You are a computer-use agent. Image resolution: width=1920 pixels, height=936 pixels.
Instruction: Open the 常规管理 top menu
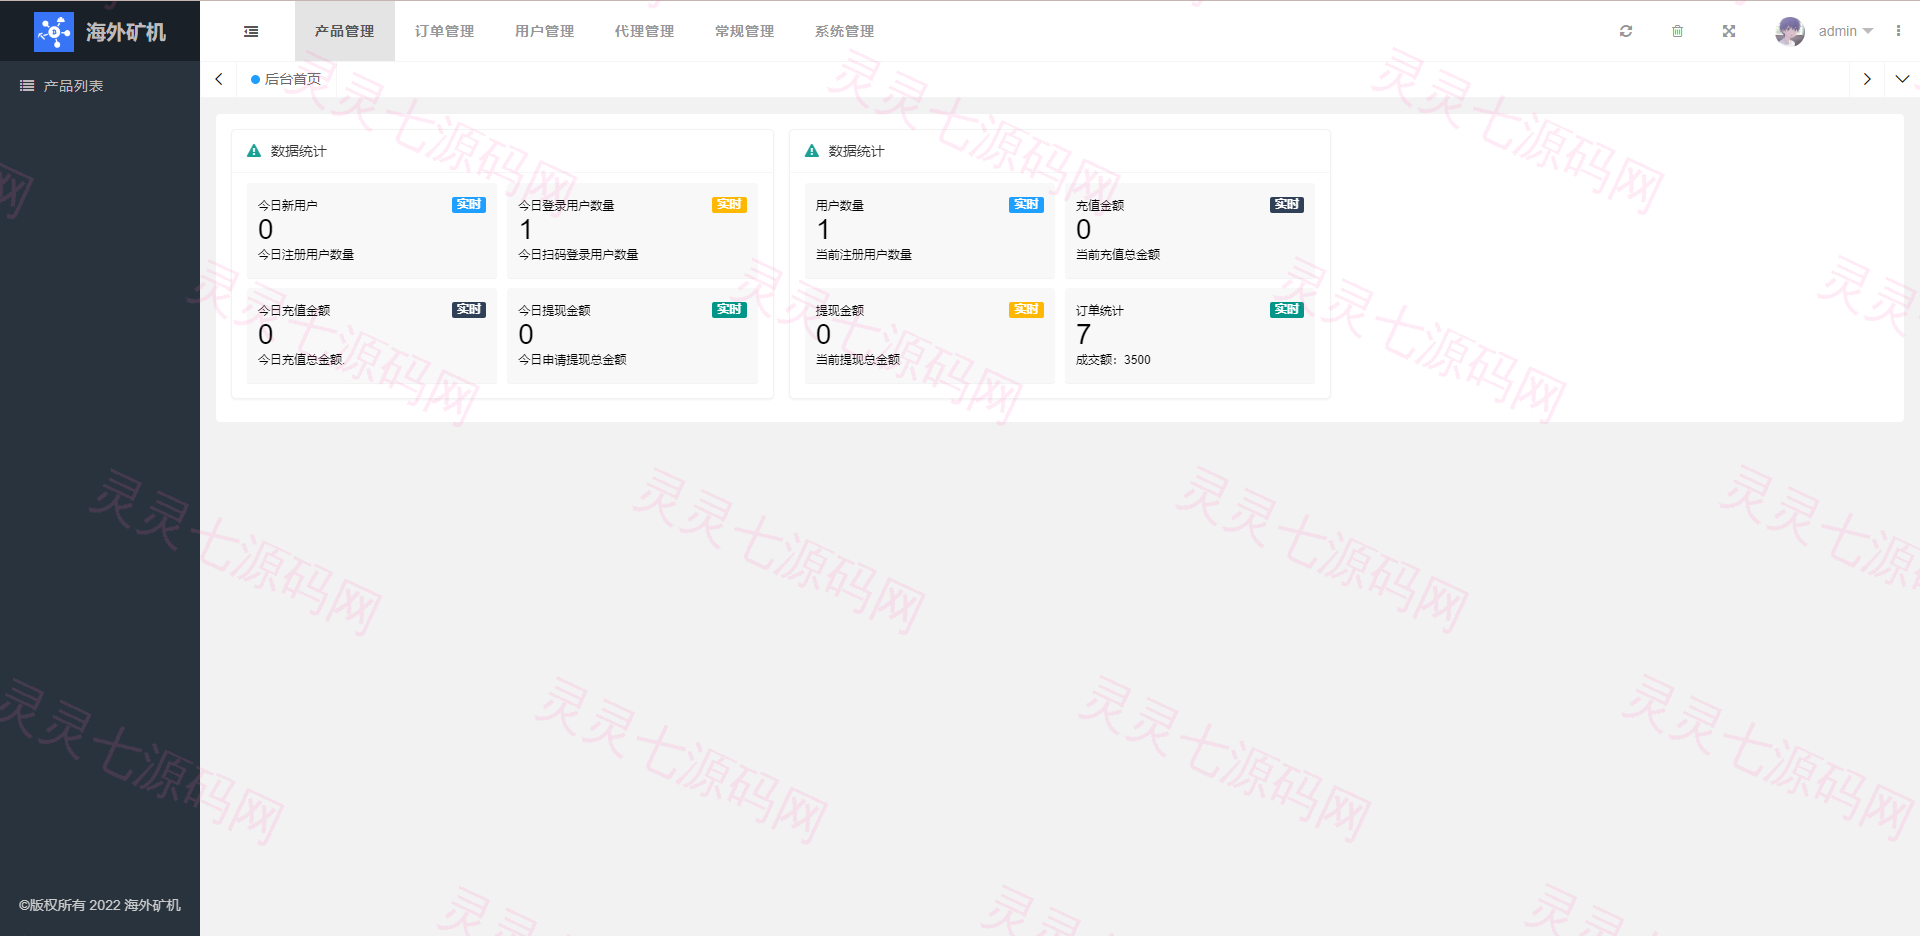tap(744, 31)
